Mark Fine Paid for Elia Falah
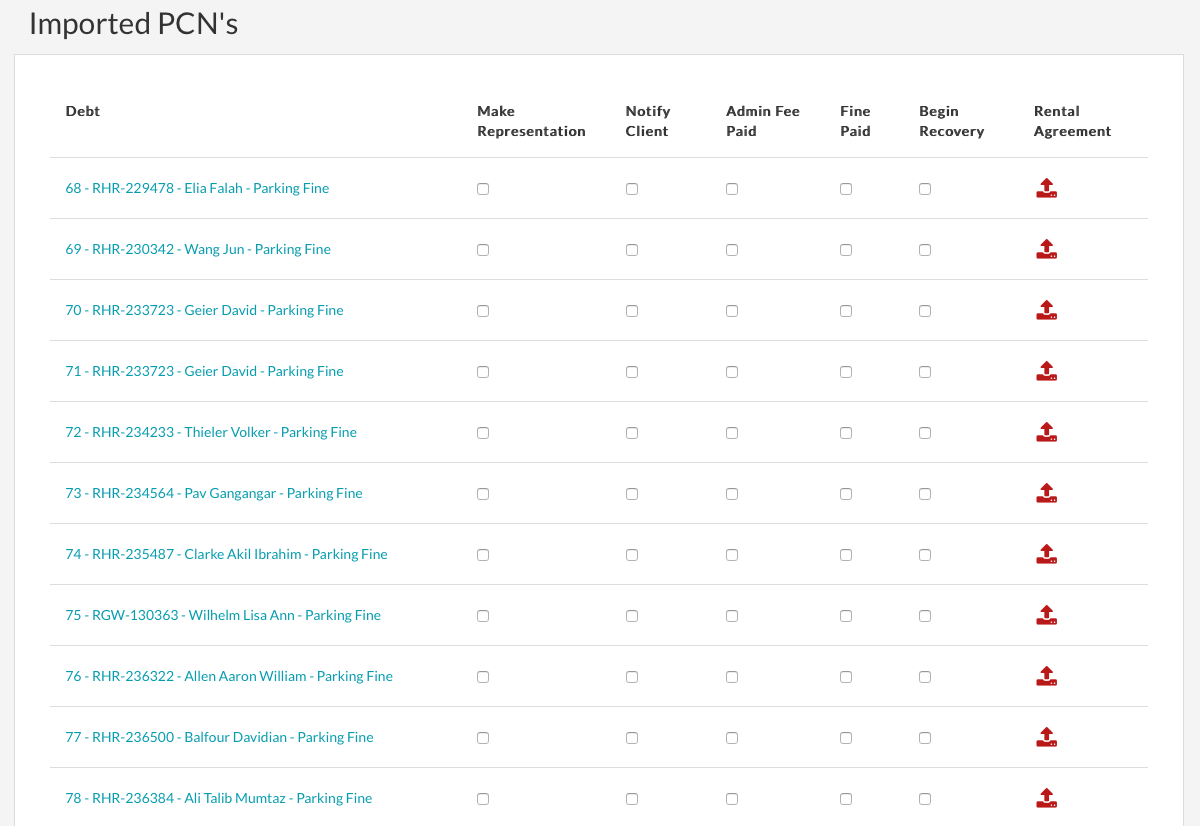Image resolution: width=1200 pixels, height=826 pixels. [x=846, y=189]
